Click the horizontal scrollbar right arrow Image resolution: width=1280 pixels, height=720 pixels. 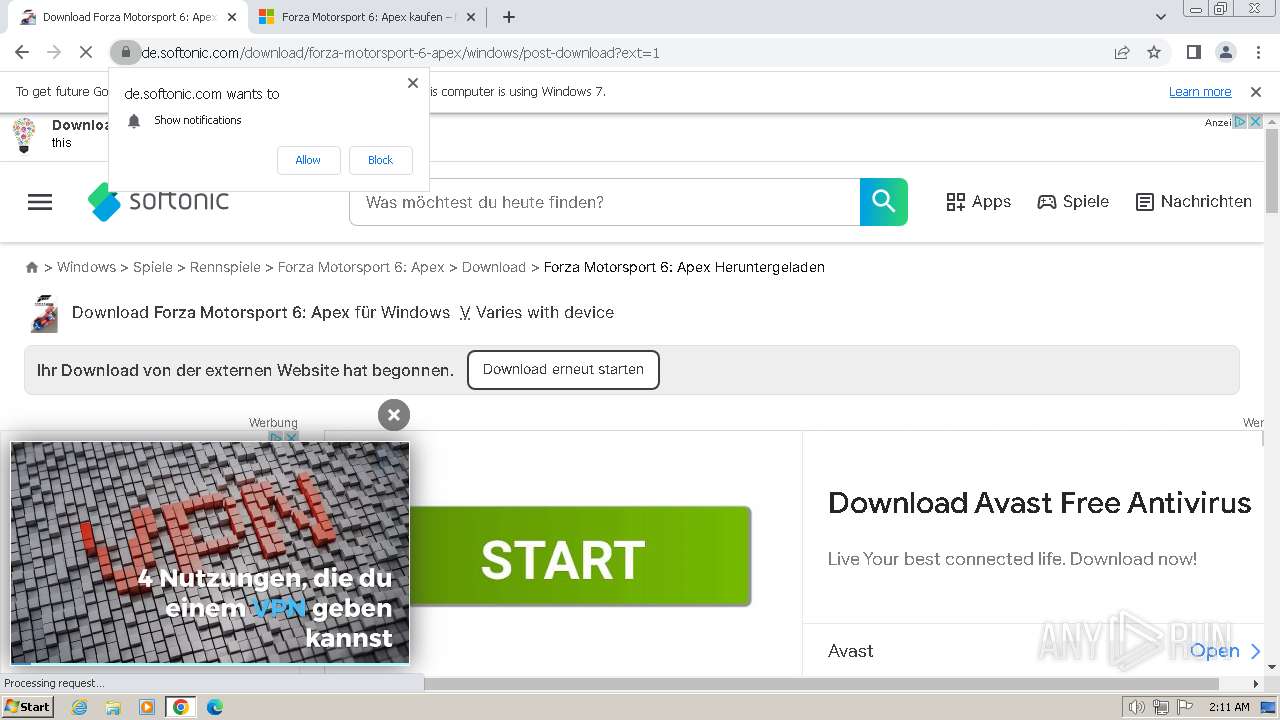click(1257, 684)
